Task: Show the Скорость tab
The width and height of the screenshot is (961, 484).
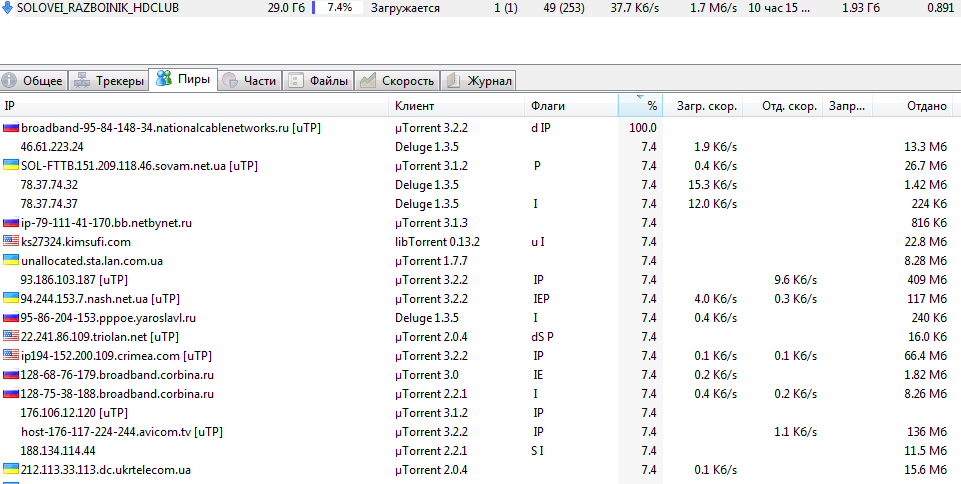Action: (398, 80)
